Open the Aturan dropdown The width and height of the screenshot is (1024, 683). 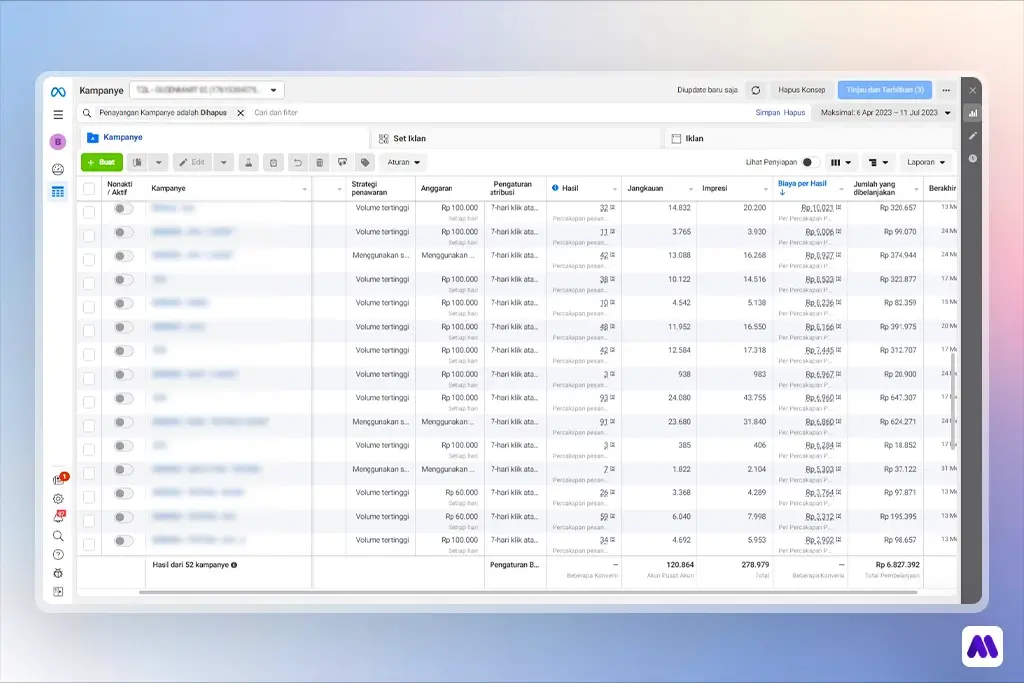(404, 163)
